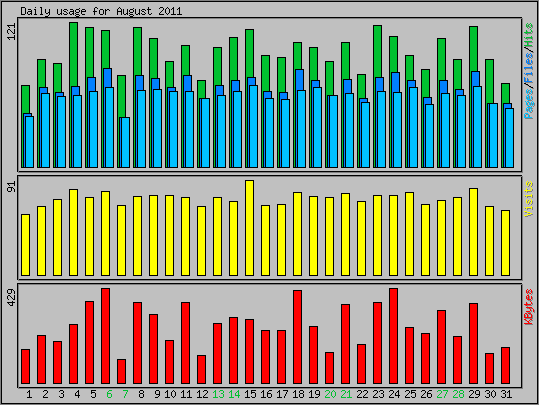Click the "121" axis value of top chart
Image resolution: width=539 pixels, height=405 pixels.
click(x=12, y=32)
